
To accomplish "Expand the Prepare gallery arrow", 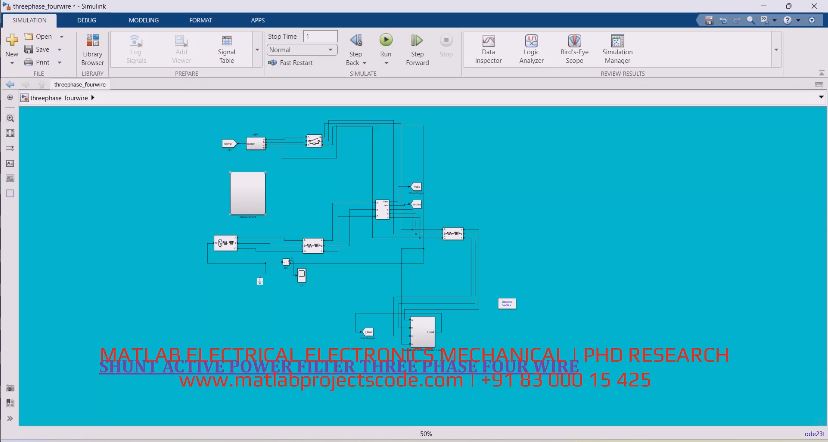I will (256, 49).
